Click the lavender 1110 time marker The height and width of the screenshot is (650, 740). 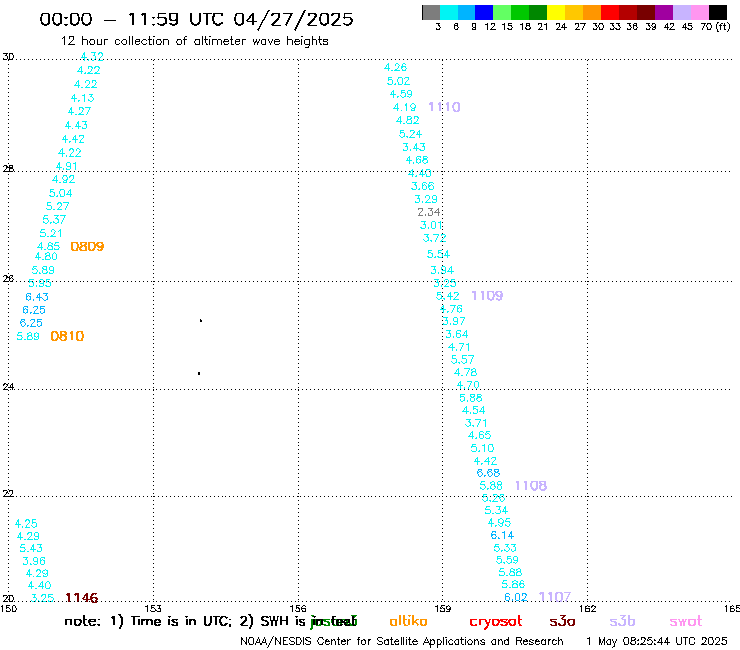(x=444, y=107)
